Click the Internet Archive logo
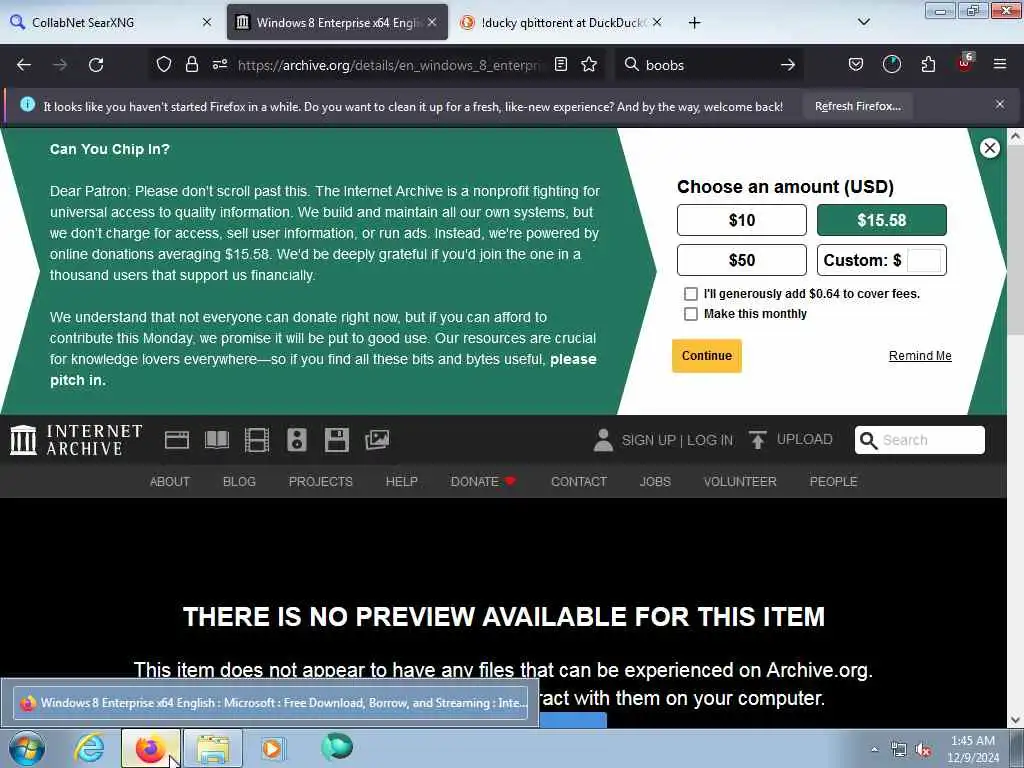This screenshot has height=768, width=1024. click(x=76, y=440)
